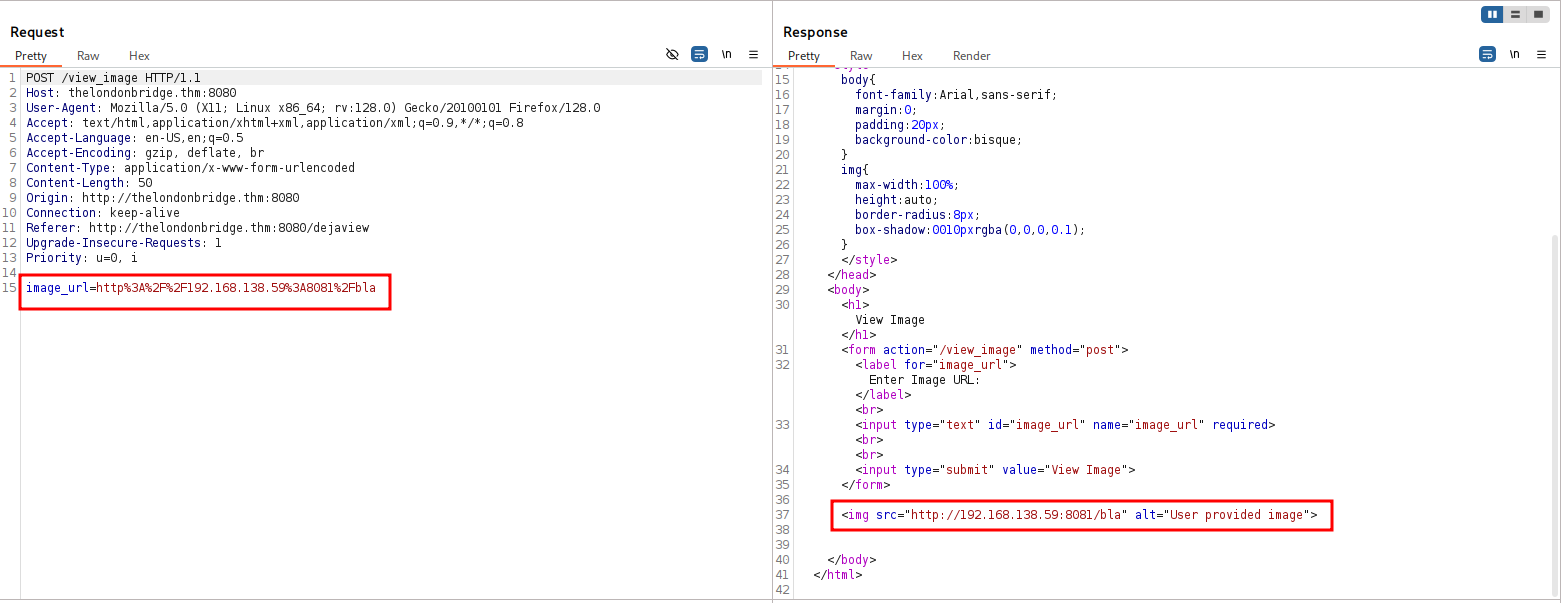Toggle word wrap in Request panel
The height and width of the screenshot is (603, 1561).
click(x=699, y=55)
